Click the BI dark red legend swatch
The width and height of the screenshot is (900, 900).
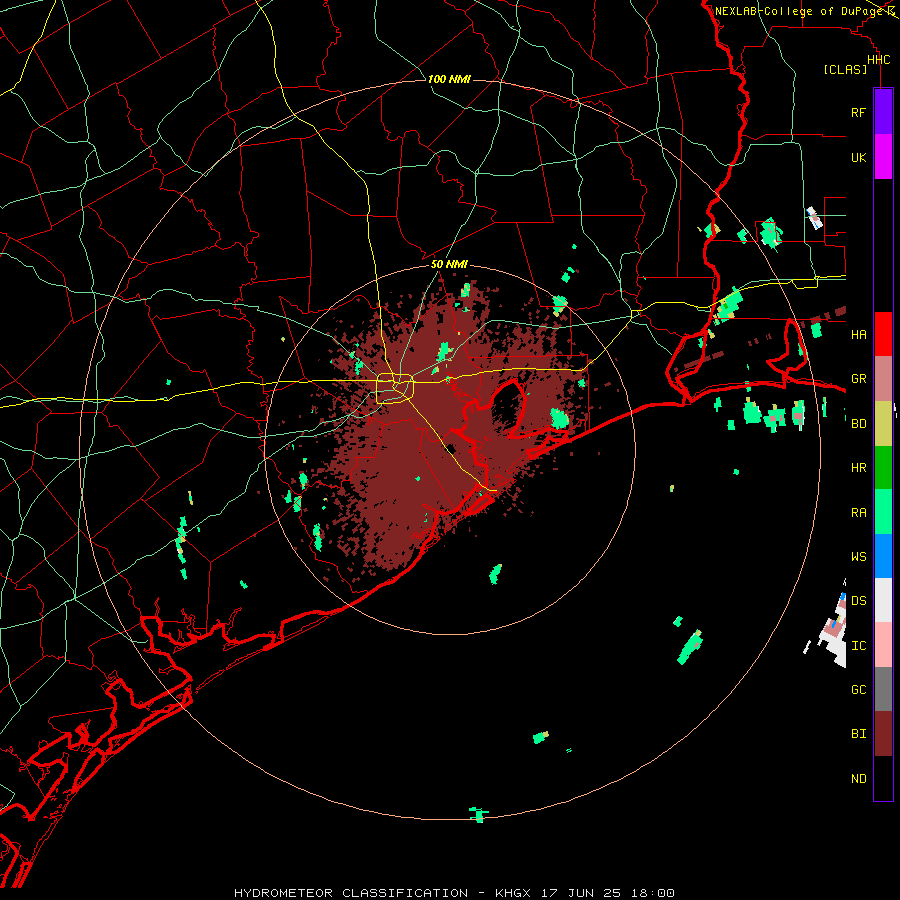click(883, 734)
